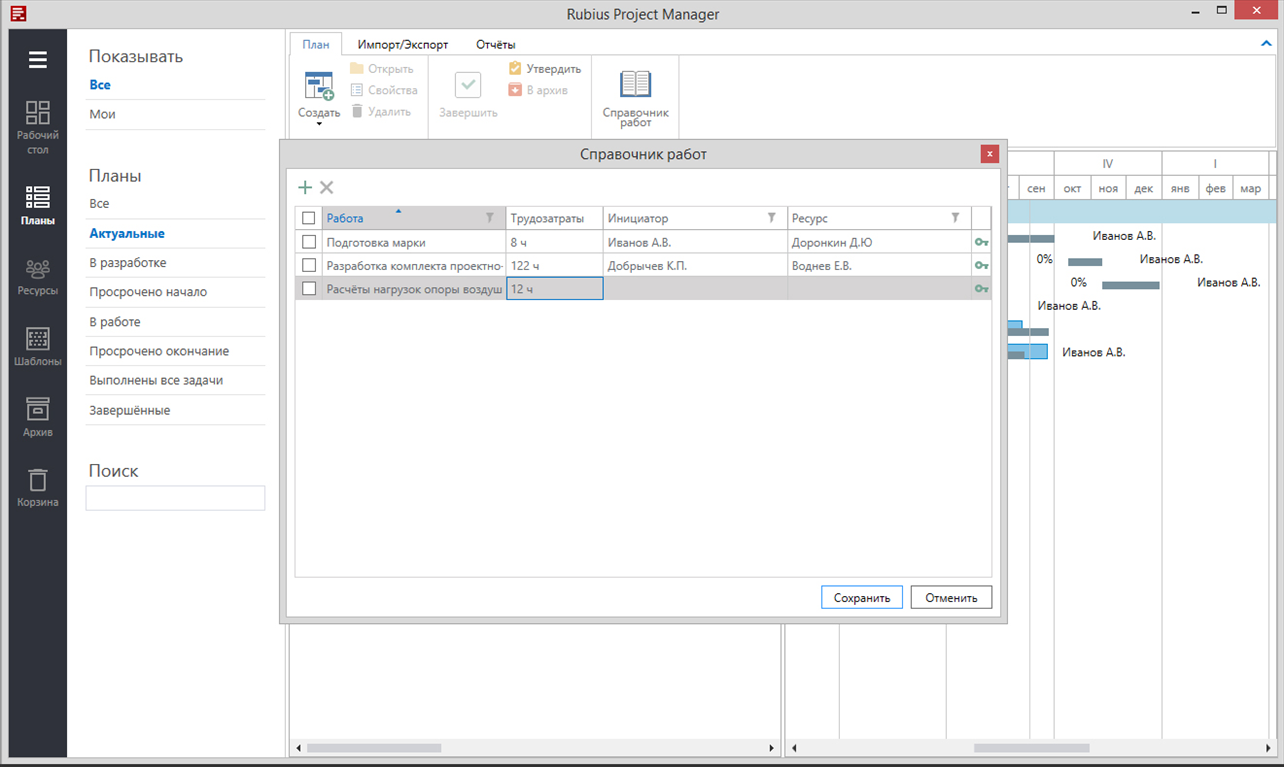The height and width of the screenshot is (767, 1284).
Task: Select the Доронкин Д.Ю resource cell
Action: (879, 242)
